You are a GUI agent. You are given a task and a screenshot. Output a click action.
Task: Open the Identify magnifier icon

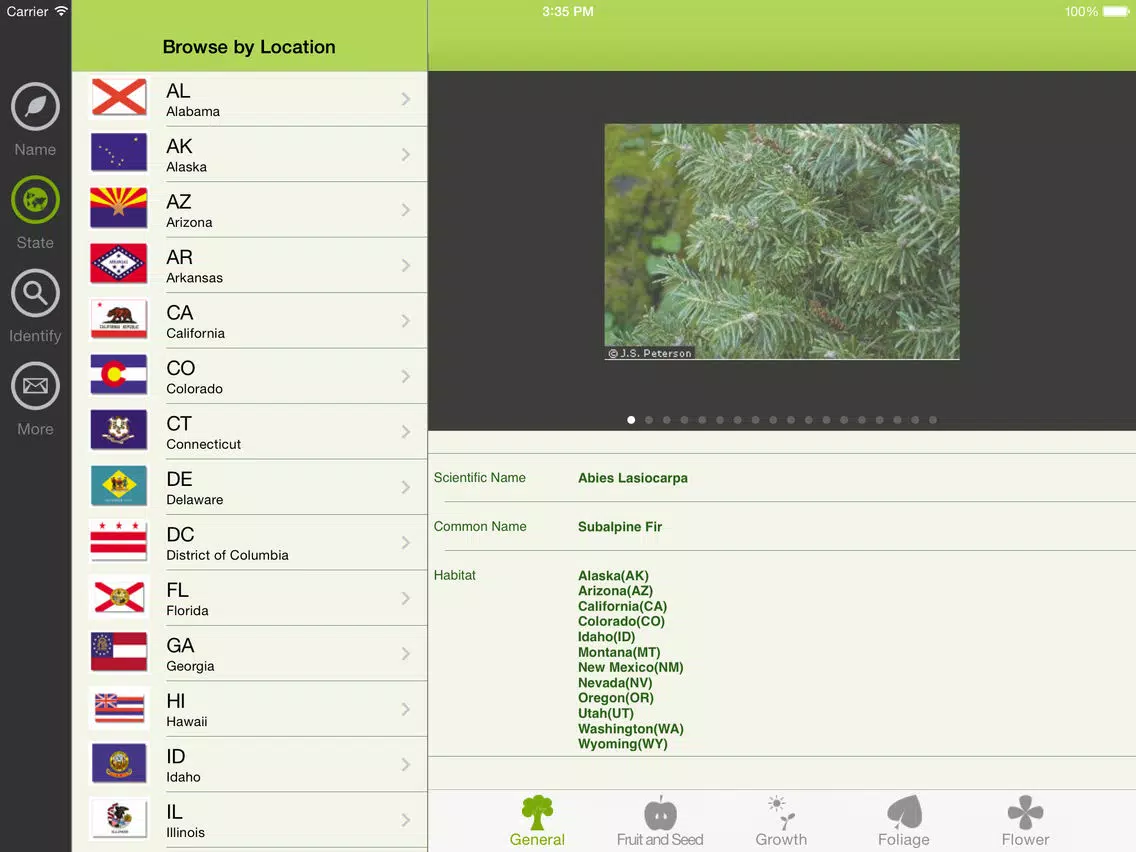tap(35, 293)
